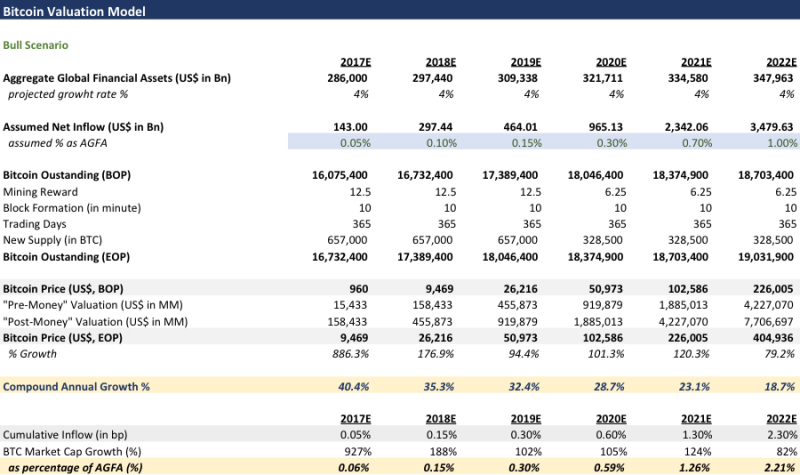
Task: Click the 334,580 value
Action: [688, 78]
